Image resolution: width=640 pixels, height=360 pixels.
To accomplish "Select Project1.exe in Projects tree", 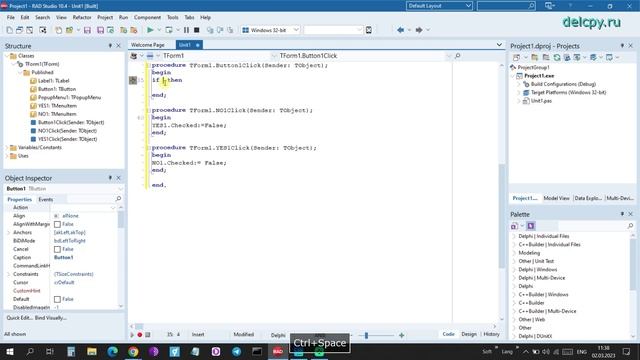I will pyautogui.click(x=539, y=76).
